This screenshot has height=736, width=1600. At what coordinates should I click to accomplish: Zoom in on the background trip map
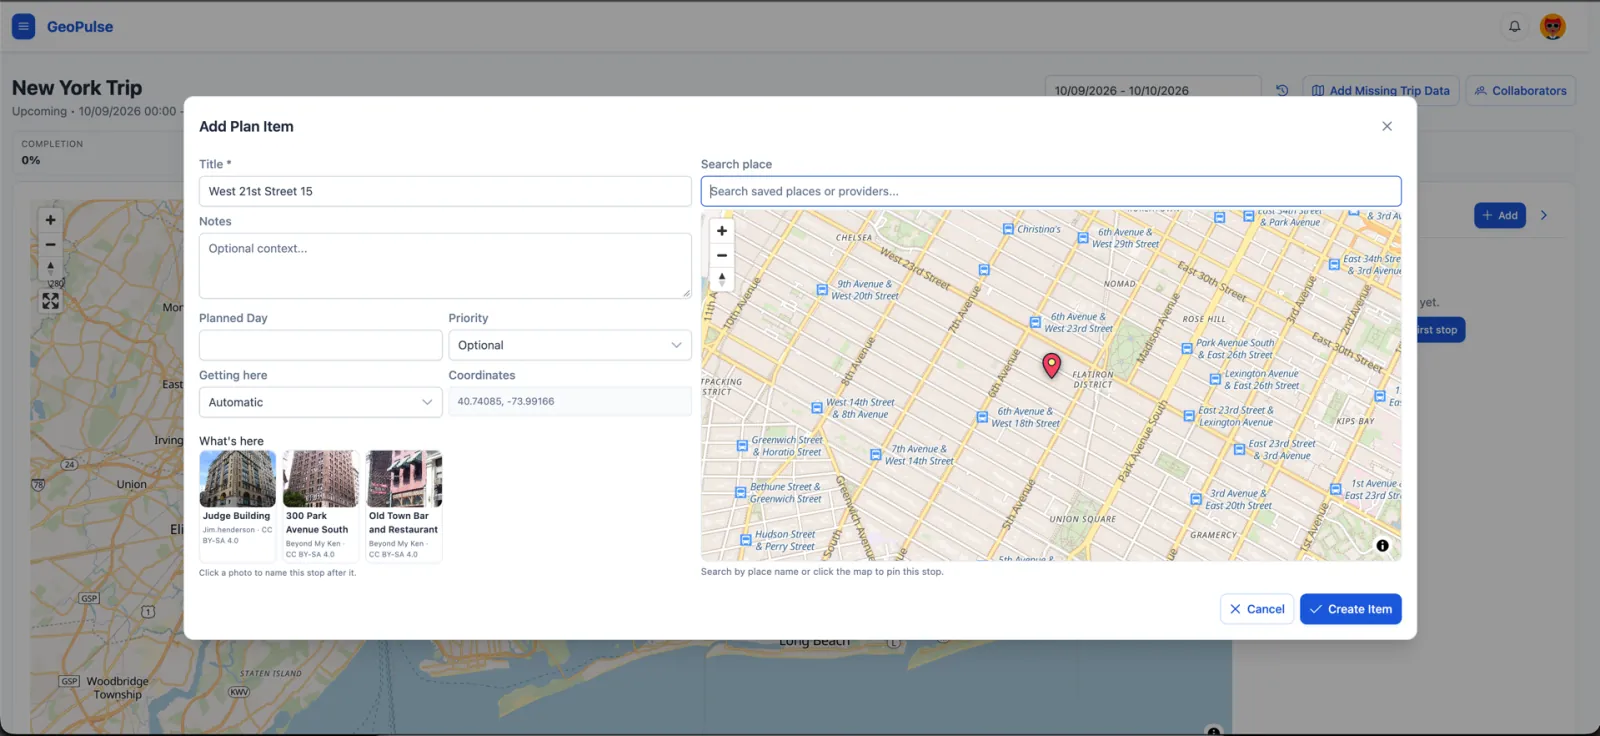tap(50, 220)
